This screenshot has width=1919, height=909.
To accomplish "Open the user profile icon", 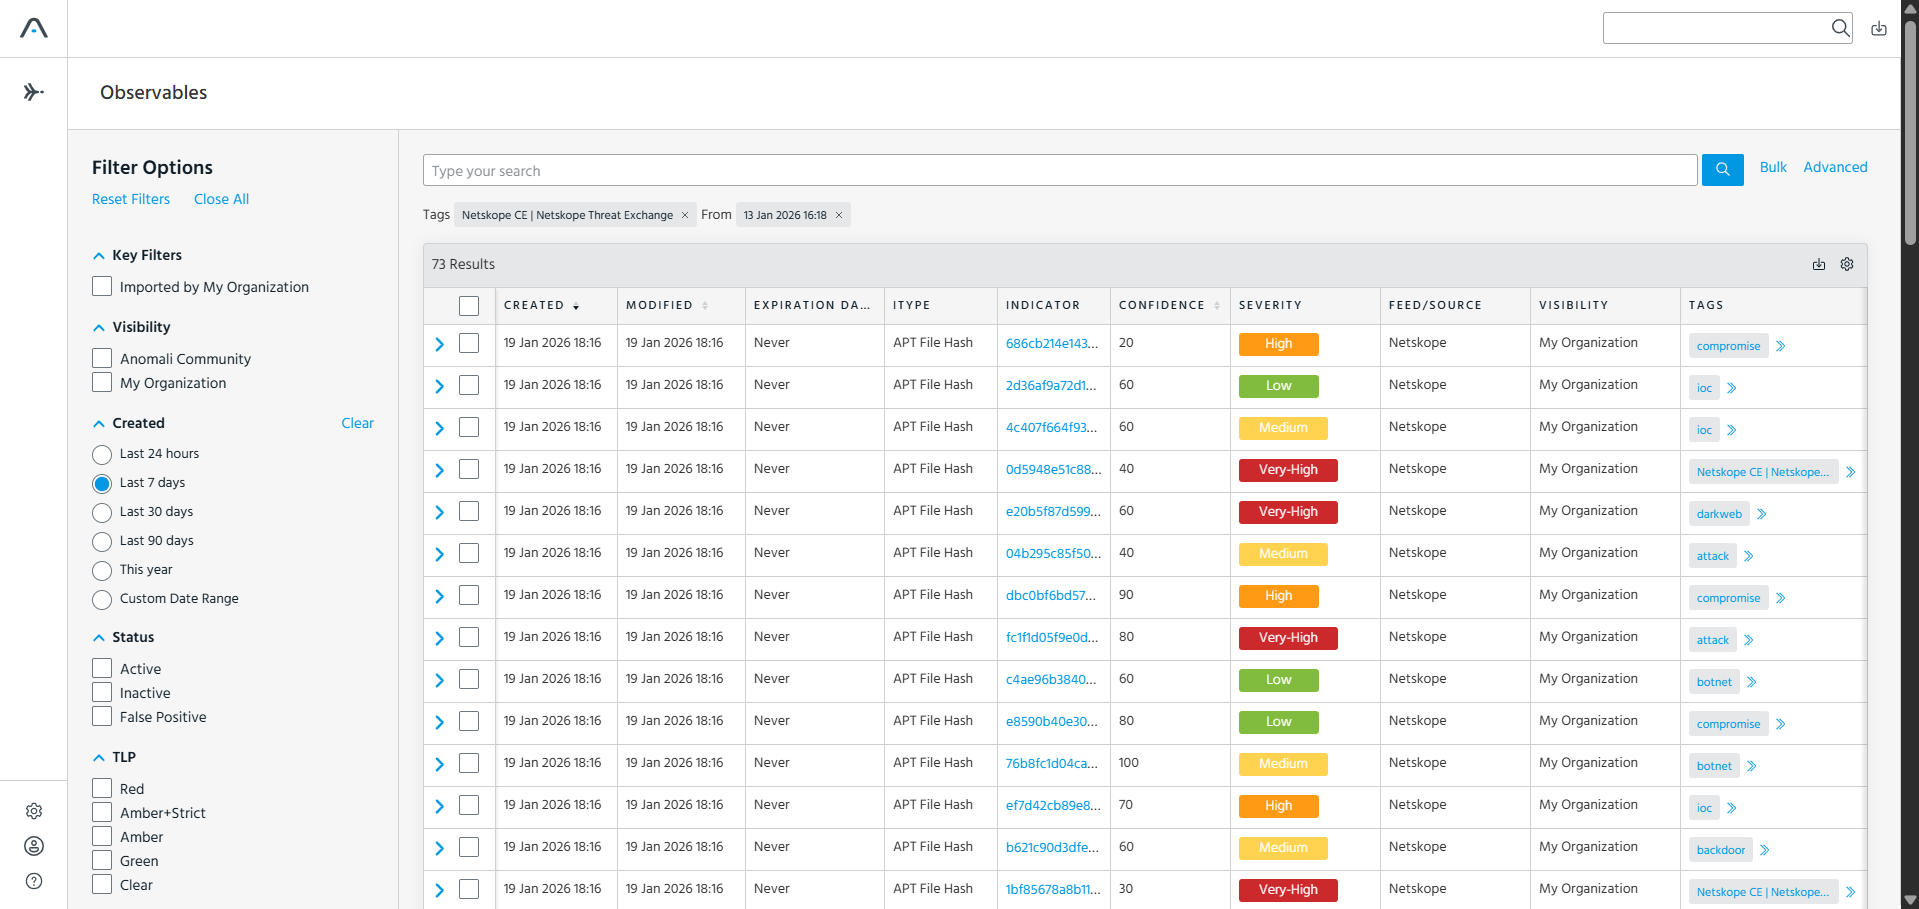I will click(x=34, y=846).
